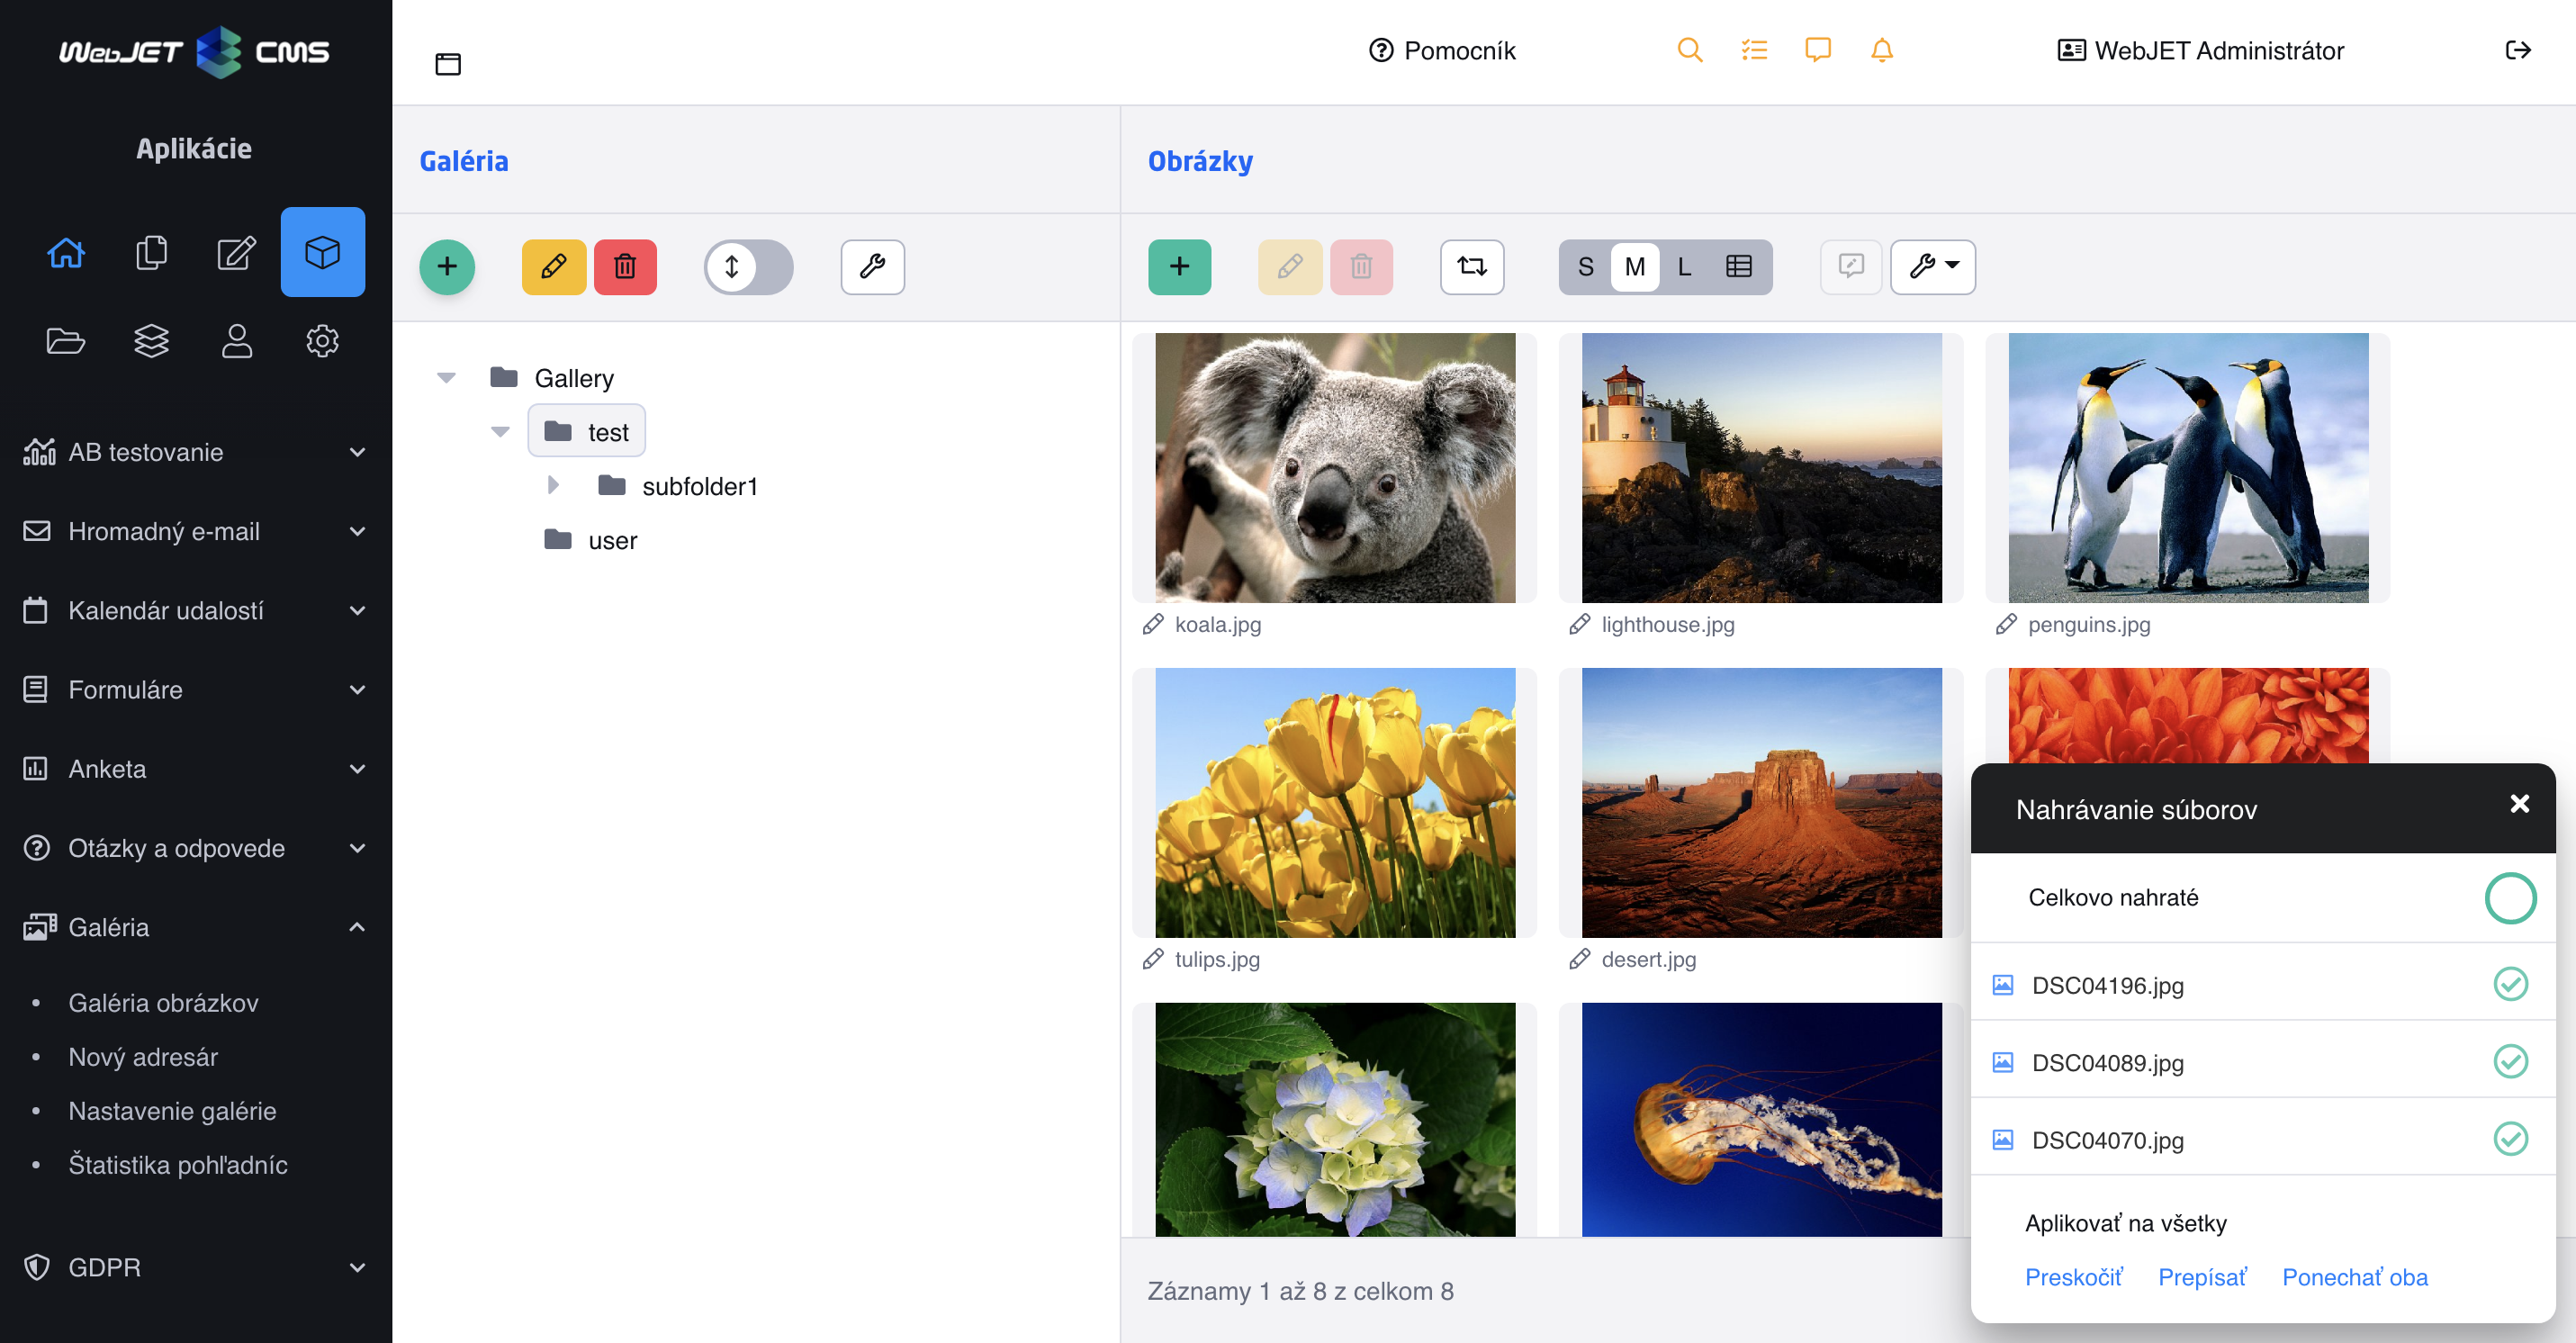This screenshot has height=1343, width=2576.
Task: Collapse the Gallery tree node
Action: (446, 377)
